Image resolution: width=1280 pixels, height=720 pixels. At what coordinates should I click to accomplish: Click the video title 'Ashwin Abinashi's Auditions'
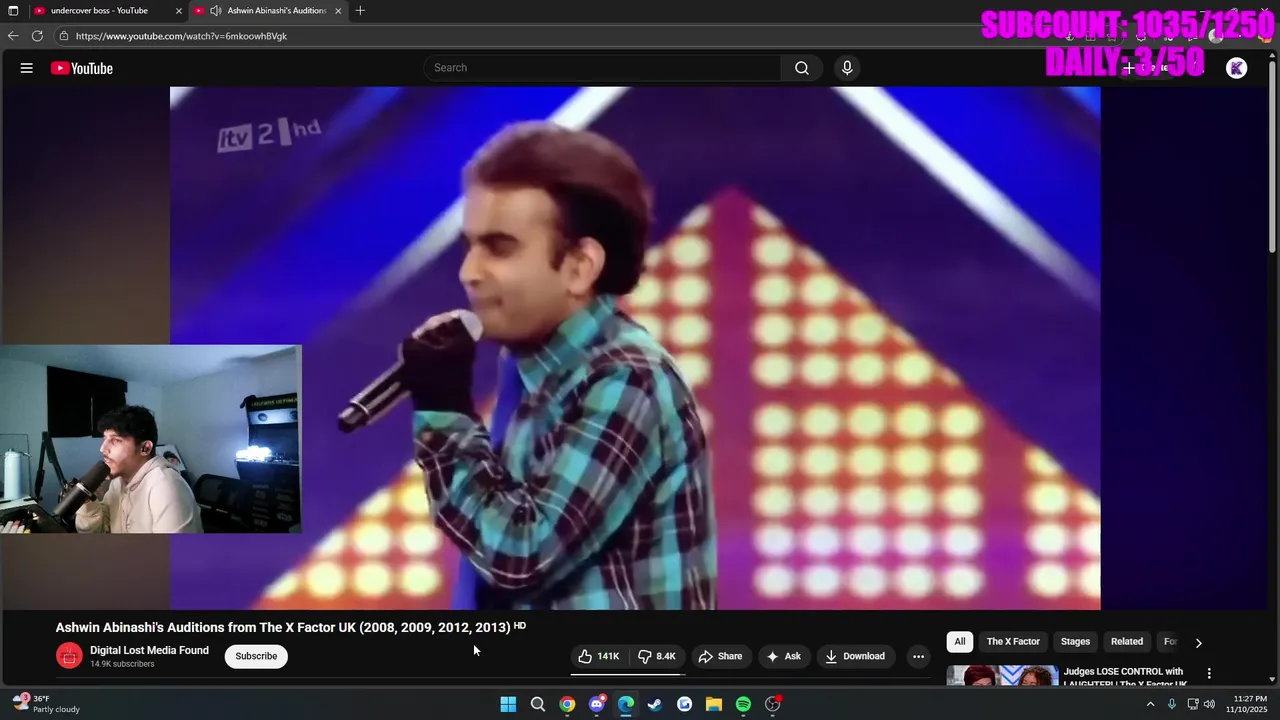(x=283, y=627)
